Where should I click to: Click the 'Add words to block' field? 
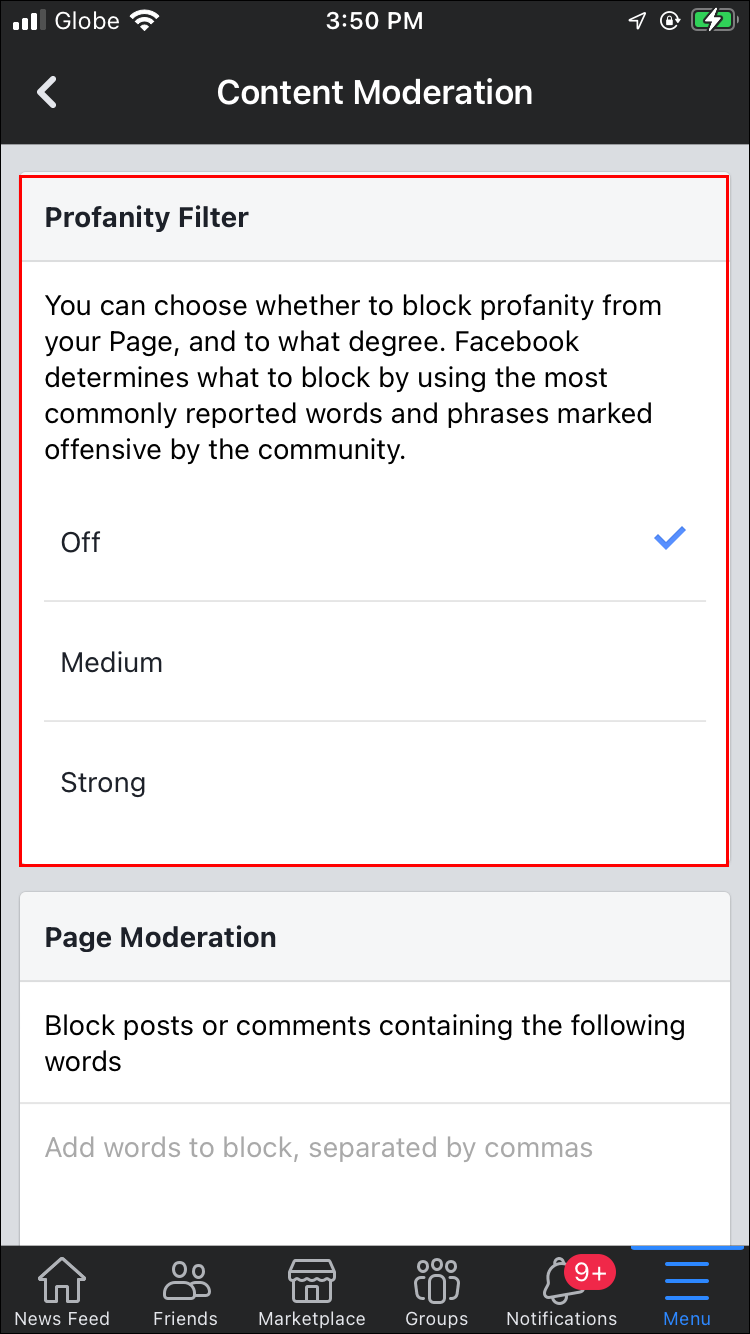[319, 1147]
